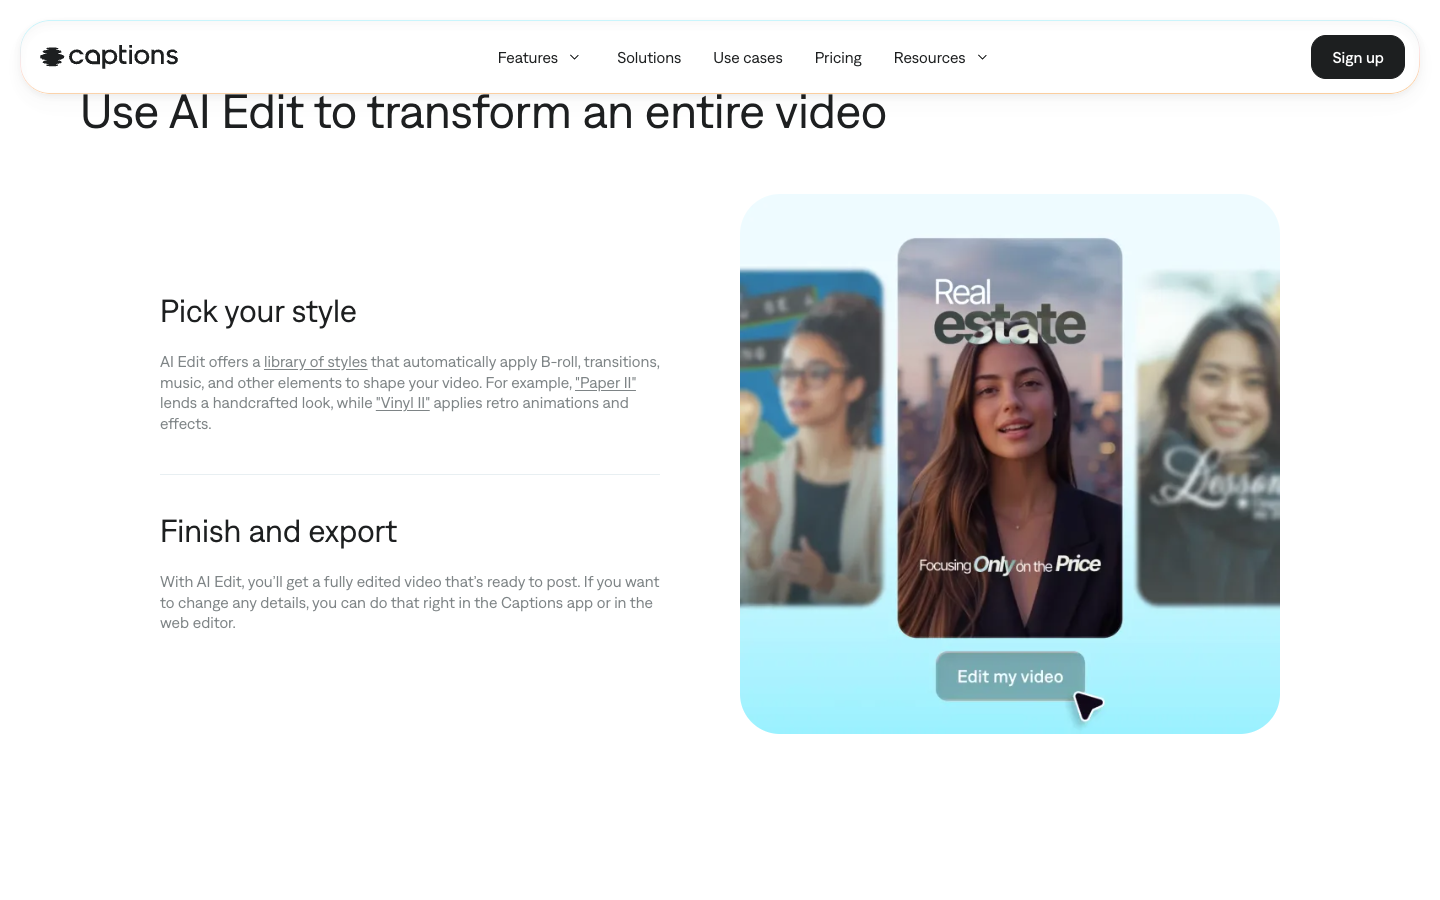This screenshot has width=1440, height=900.
Task: Click the "Use AI Edit to transform" headline
Action: pyautogui.click(x=483, y=113)
